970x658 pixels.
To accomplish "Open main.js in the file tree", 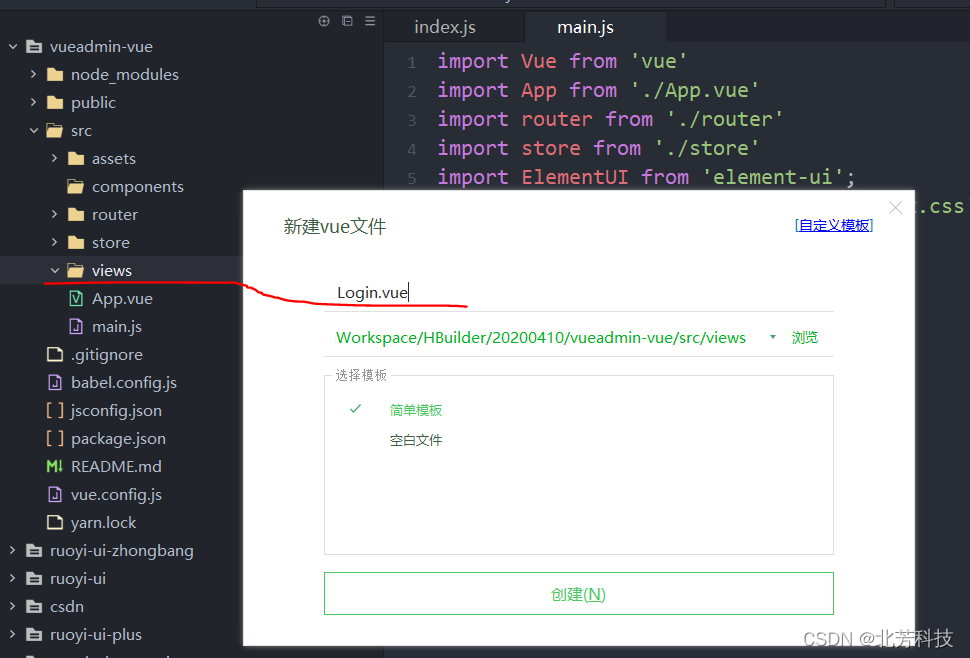I will pyautogui.click(x=117, y=327).
